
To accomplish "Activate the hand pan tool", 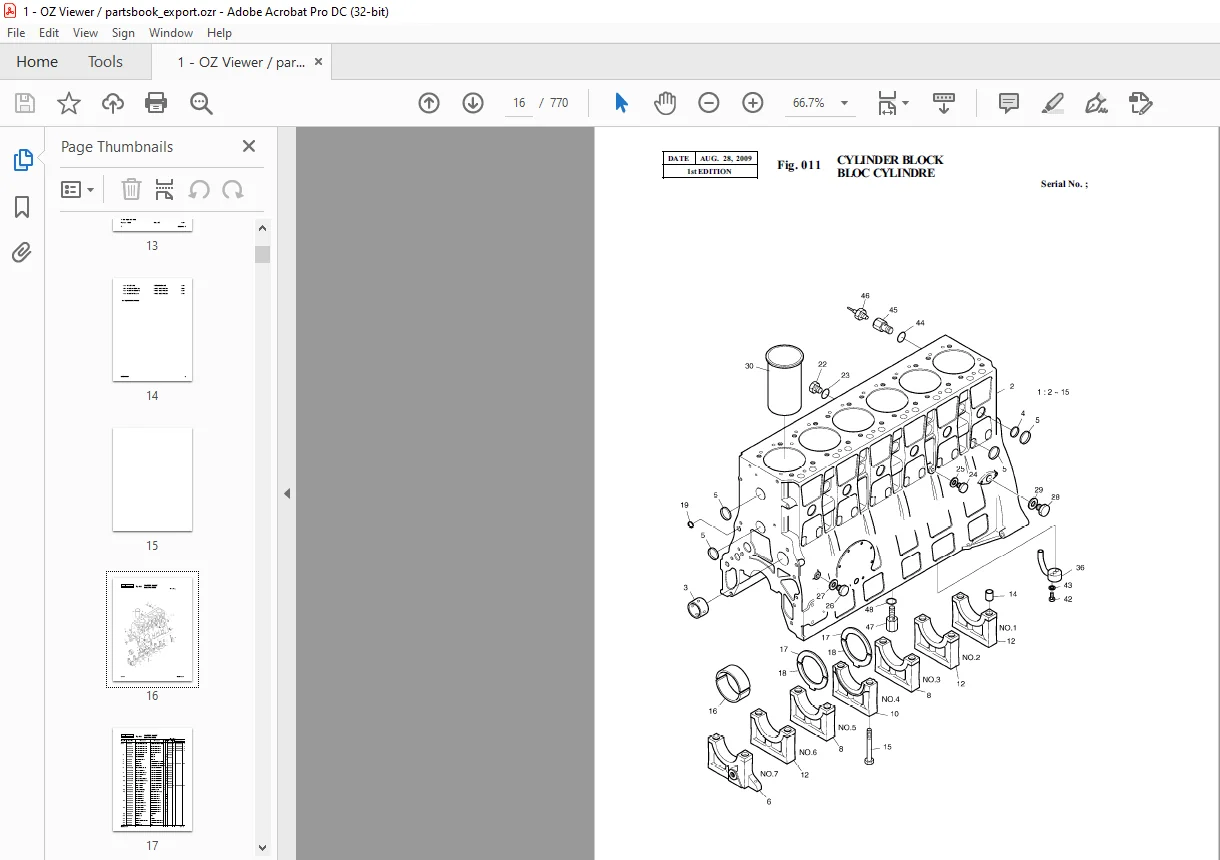I will click(x=665, y=103).
